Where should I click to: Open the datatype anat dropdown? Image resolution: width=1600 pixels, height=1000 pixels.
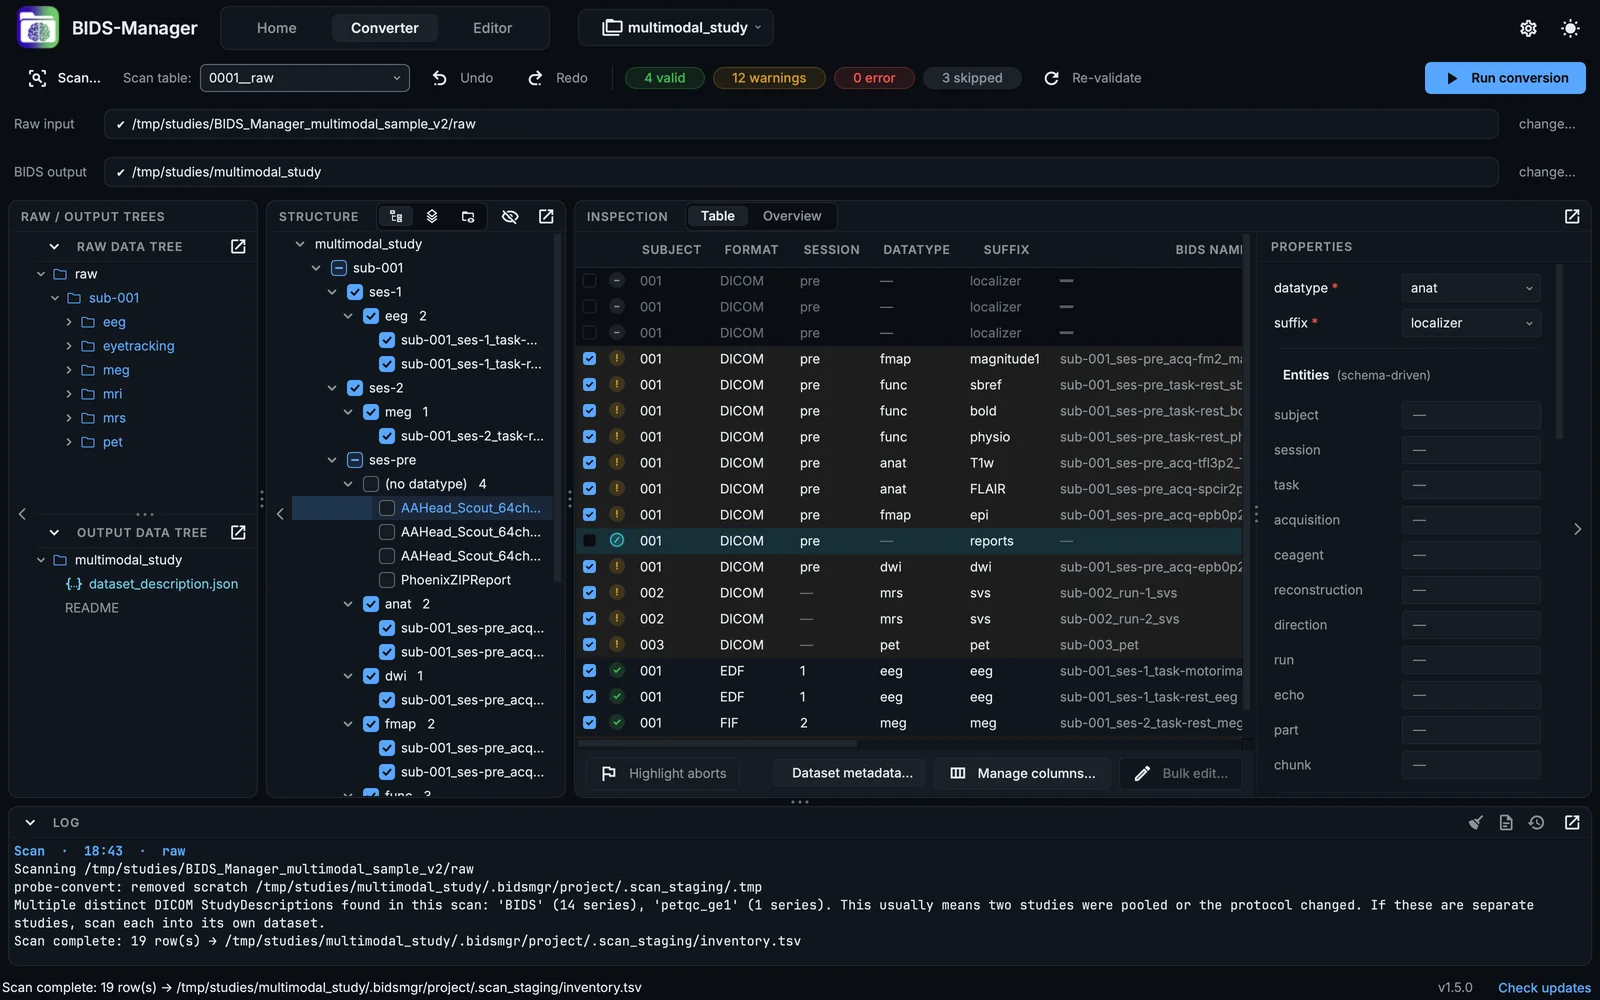[1471, 288]
